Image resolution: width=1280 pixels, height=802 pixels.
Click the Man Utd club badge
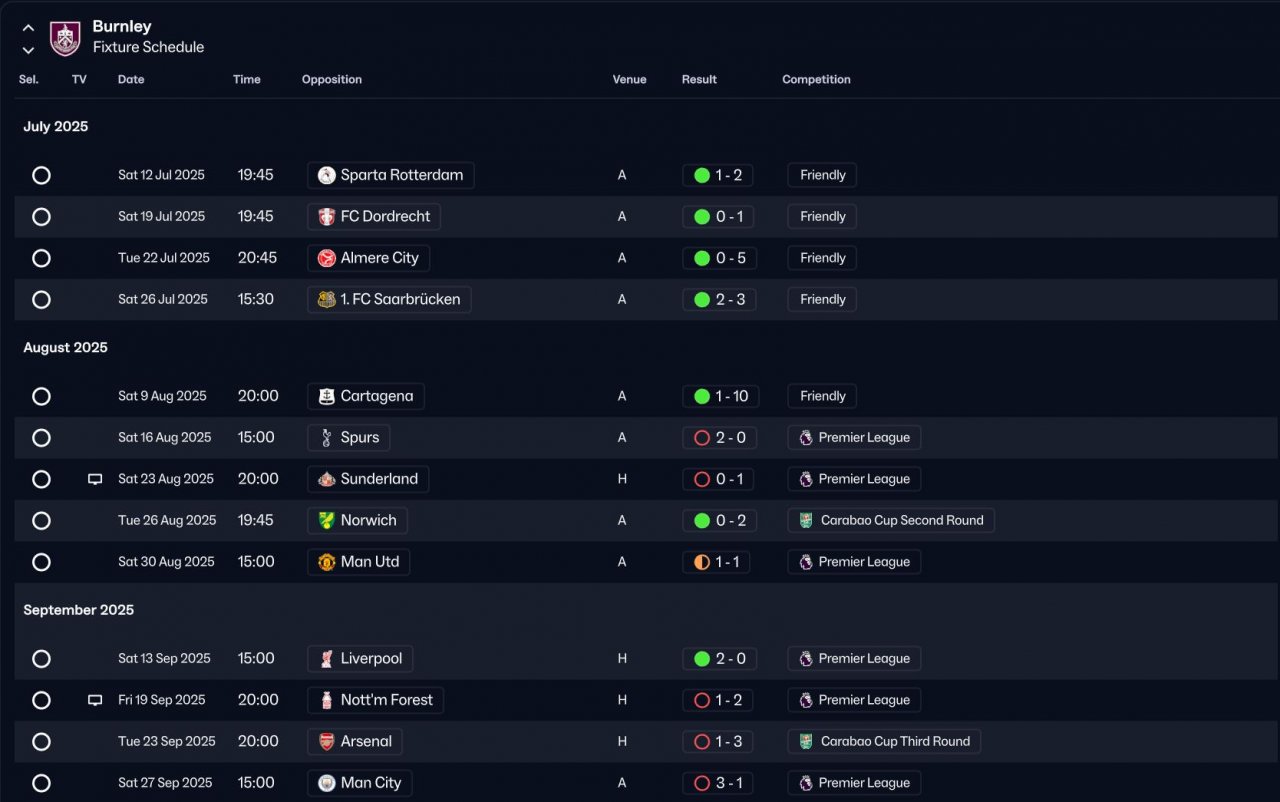click(x=326, y=562)
